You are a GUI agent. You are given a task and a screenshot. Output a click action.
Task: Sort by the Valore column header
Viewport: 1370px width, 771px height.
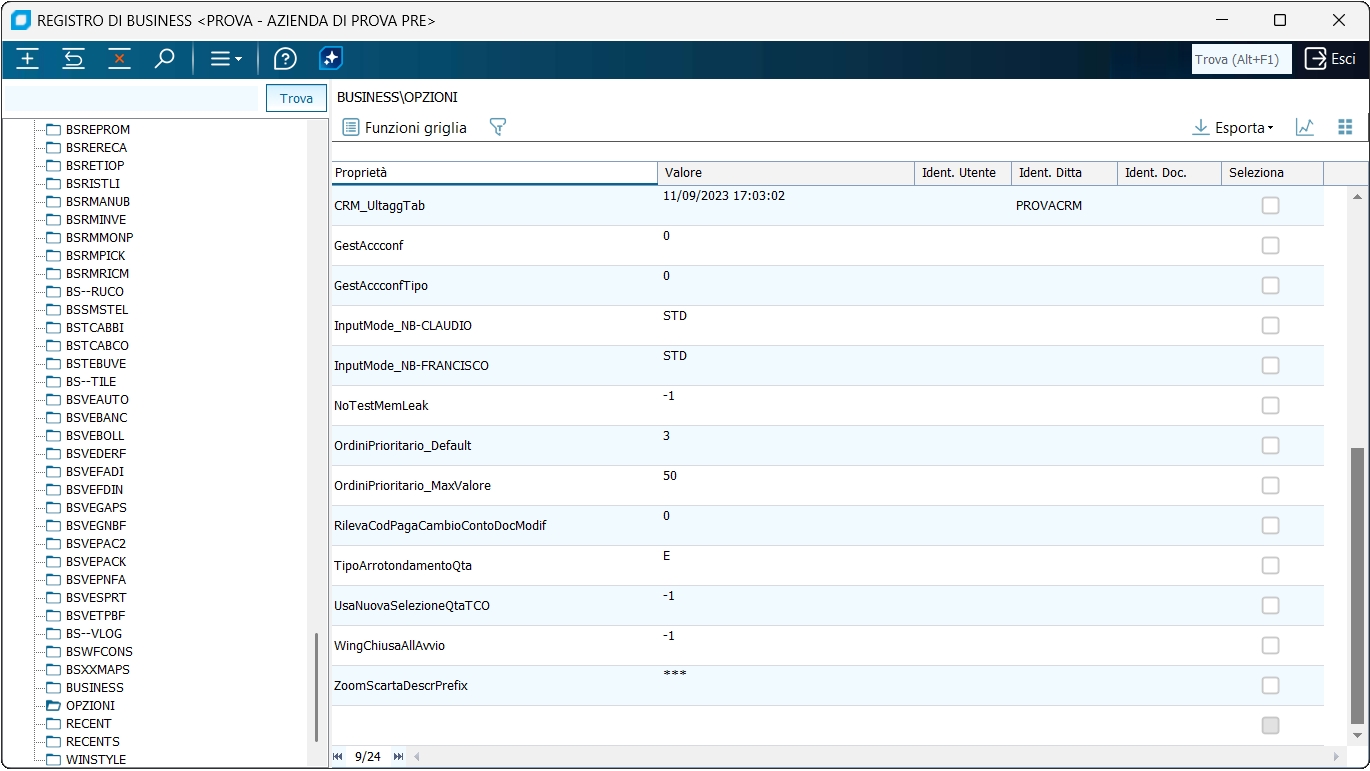point(785,173)
